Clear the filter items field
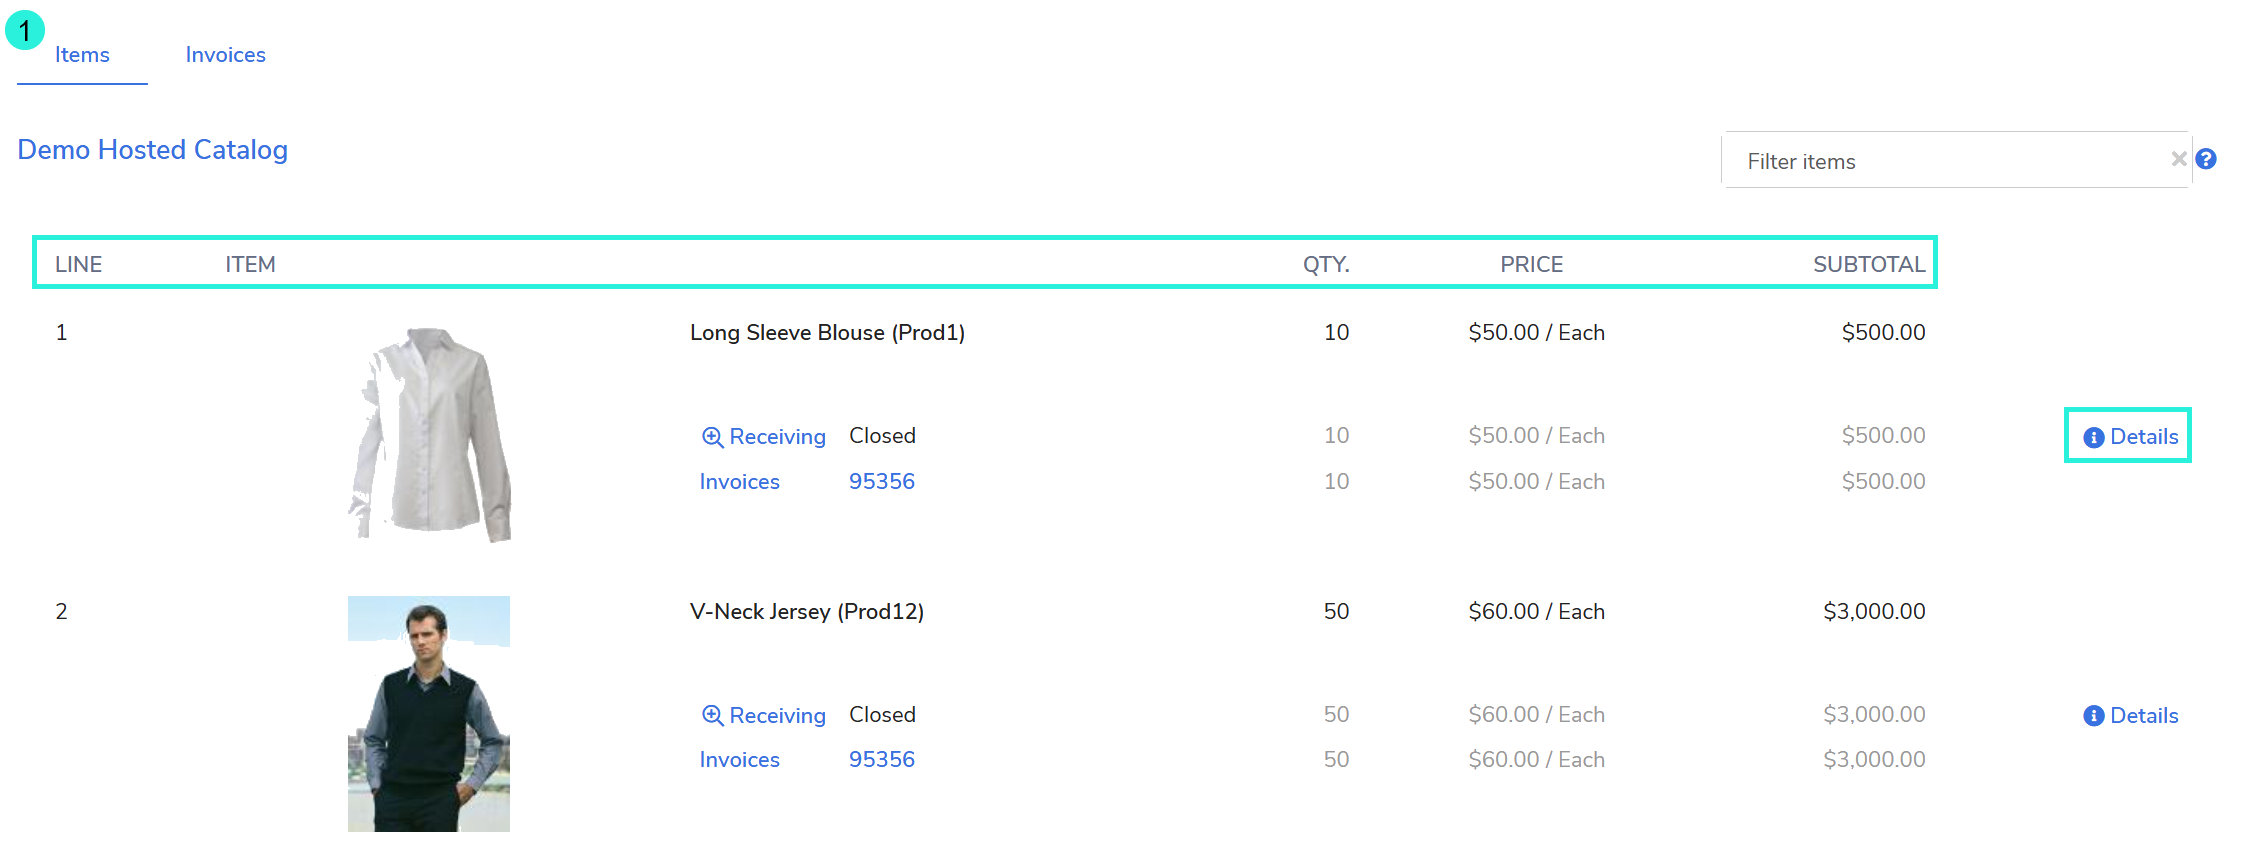 tap(2178, 159)
